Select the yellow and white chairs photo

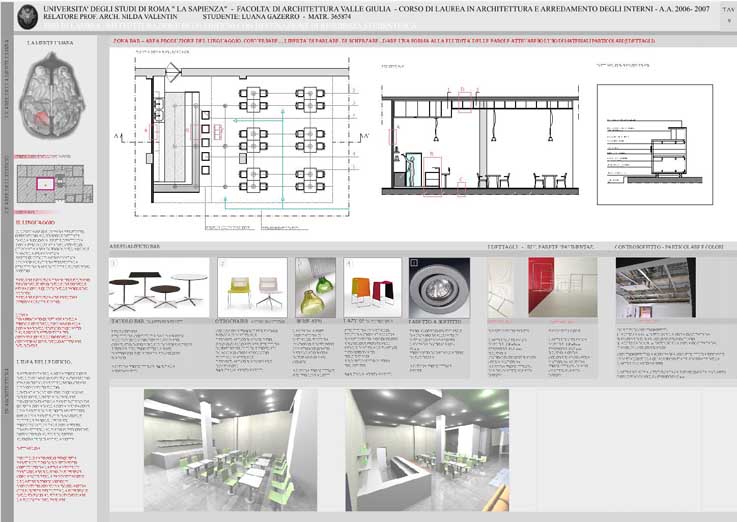point(252,287)
